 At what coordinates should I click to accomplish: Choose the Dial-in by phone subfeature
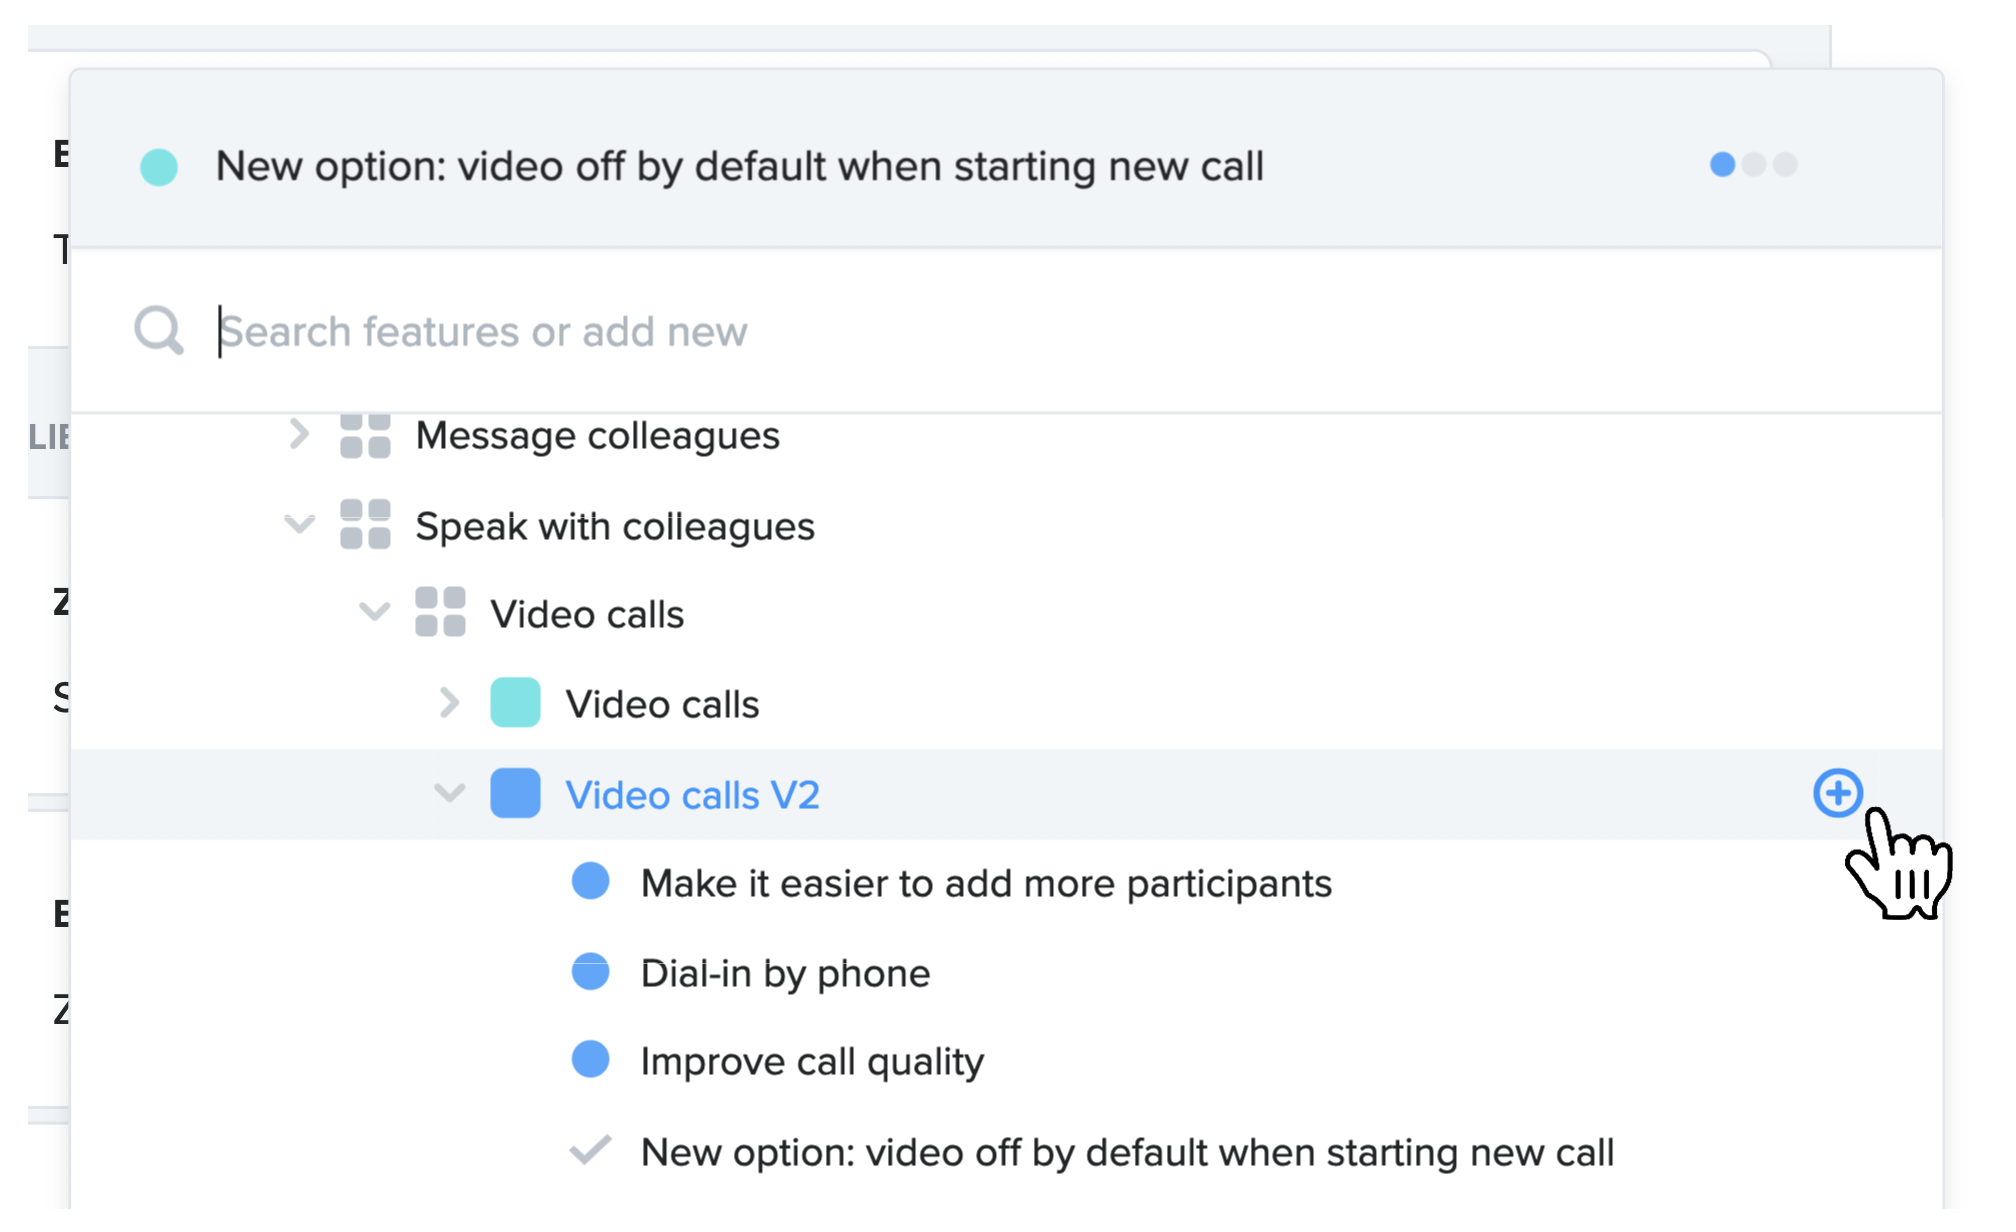(785, 974)
